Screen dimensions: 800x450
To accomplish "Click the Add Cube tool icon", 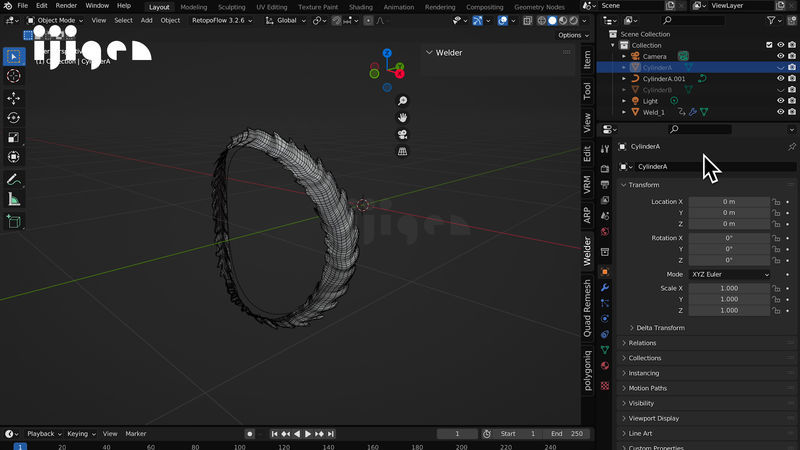I will [14, 222].
